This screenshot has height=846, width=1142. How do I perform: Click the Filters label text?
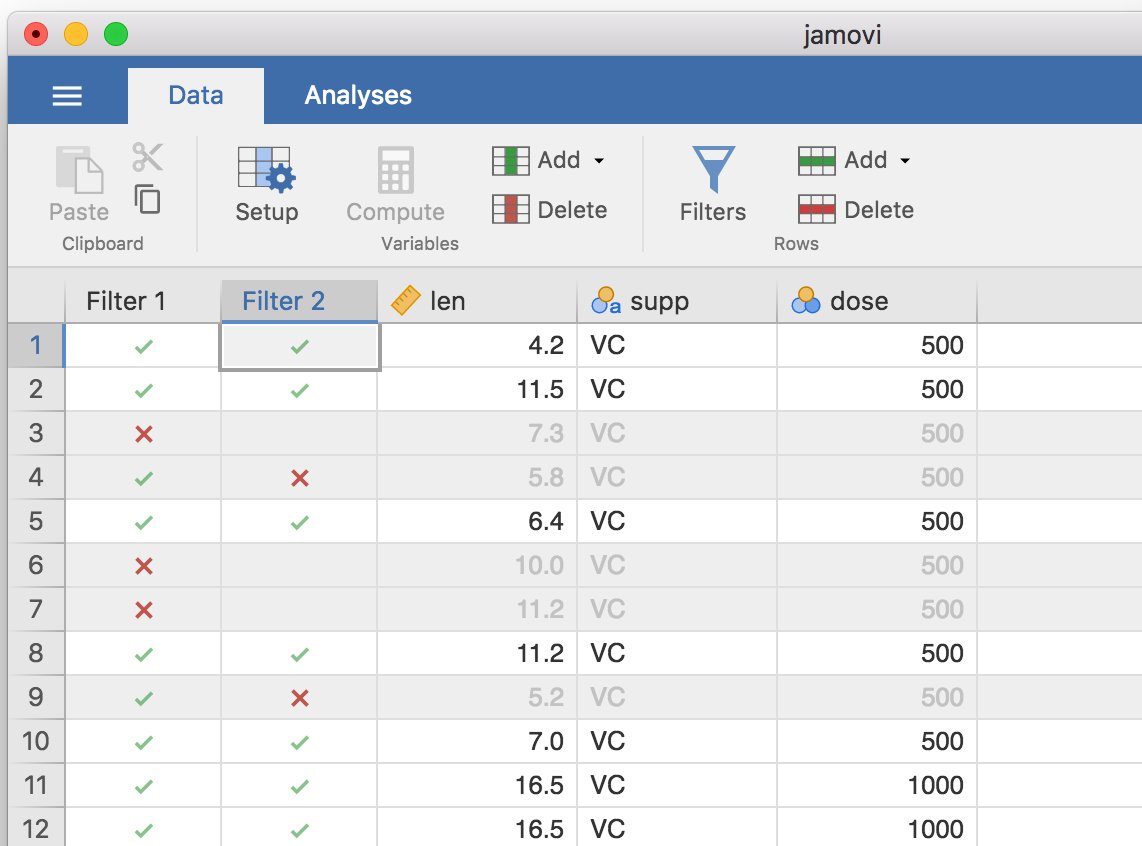713,212
